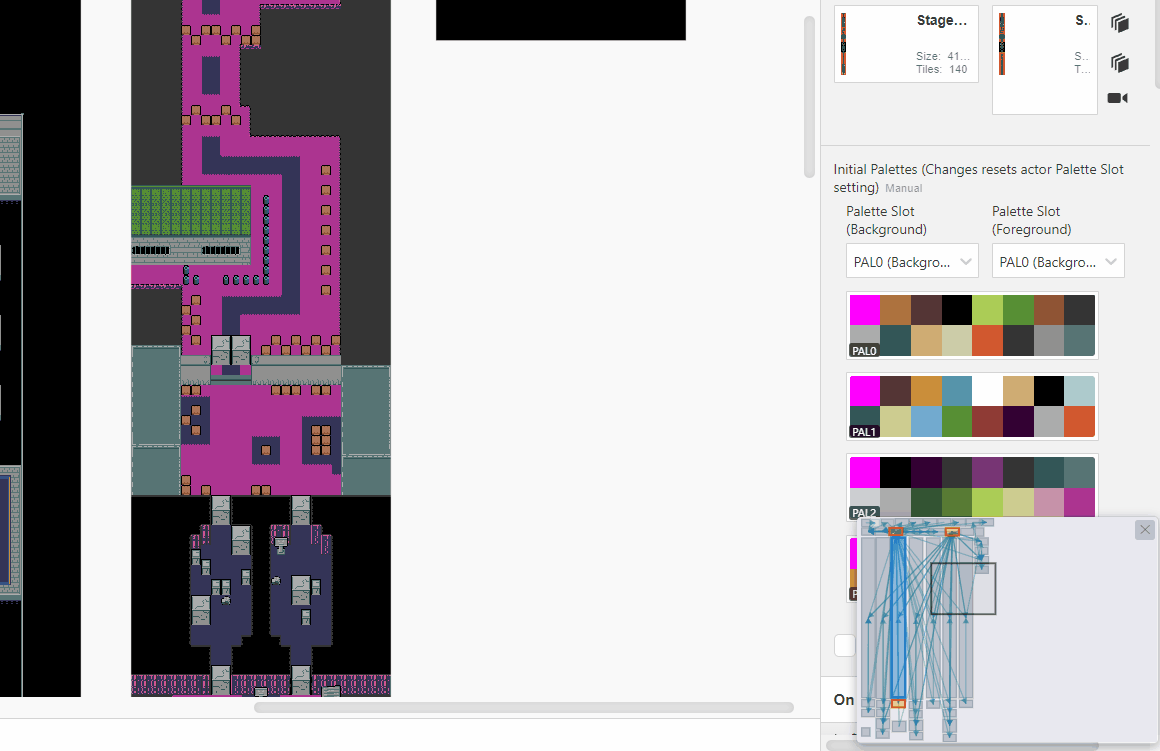The height and width of the screenshot is (751, 1160).
Task: Click the bottom orange-outlined node in the minimap
Action: [898, 704]
